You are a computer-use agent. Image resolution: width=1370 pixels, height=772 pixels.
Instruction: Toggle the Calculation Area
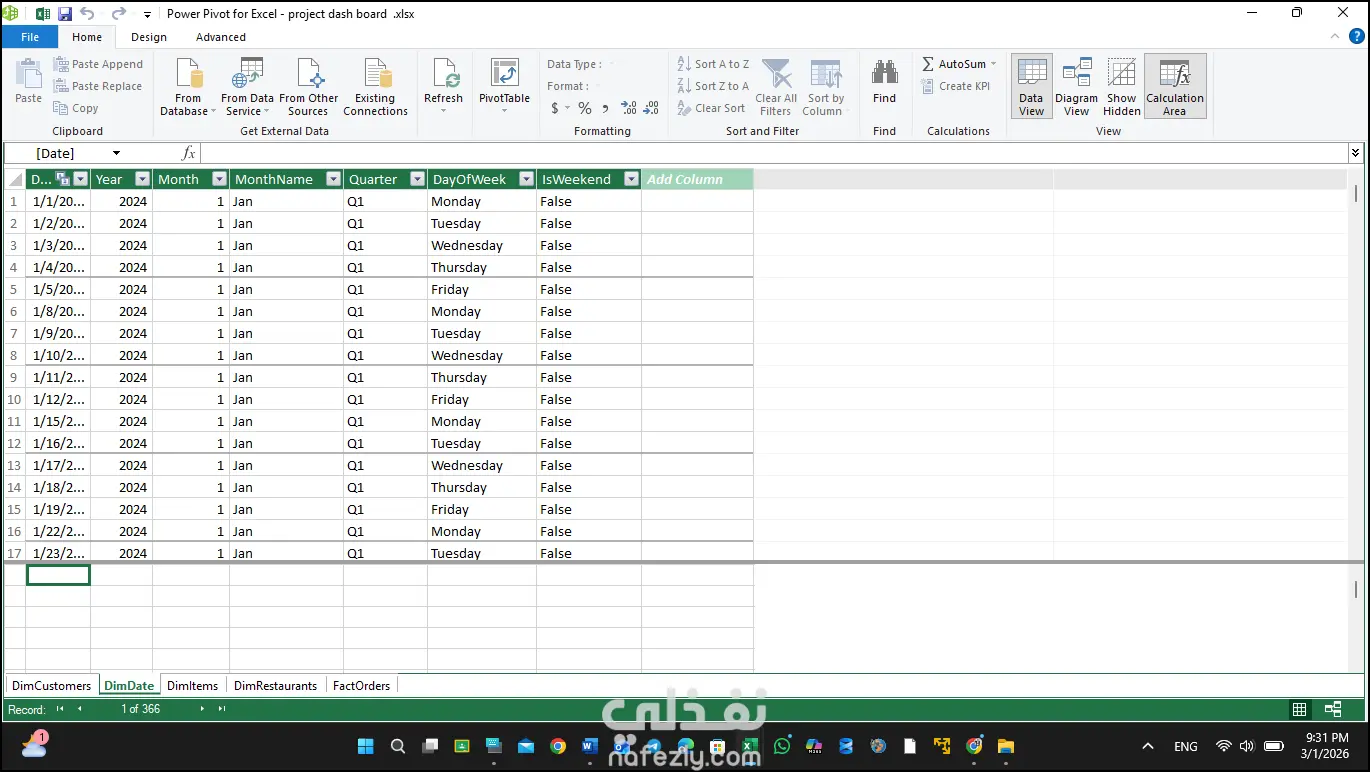coord(1175,87)
